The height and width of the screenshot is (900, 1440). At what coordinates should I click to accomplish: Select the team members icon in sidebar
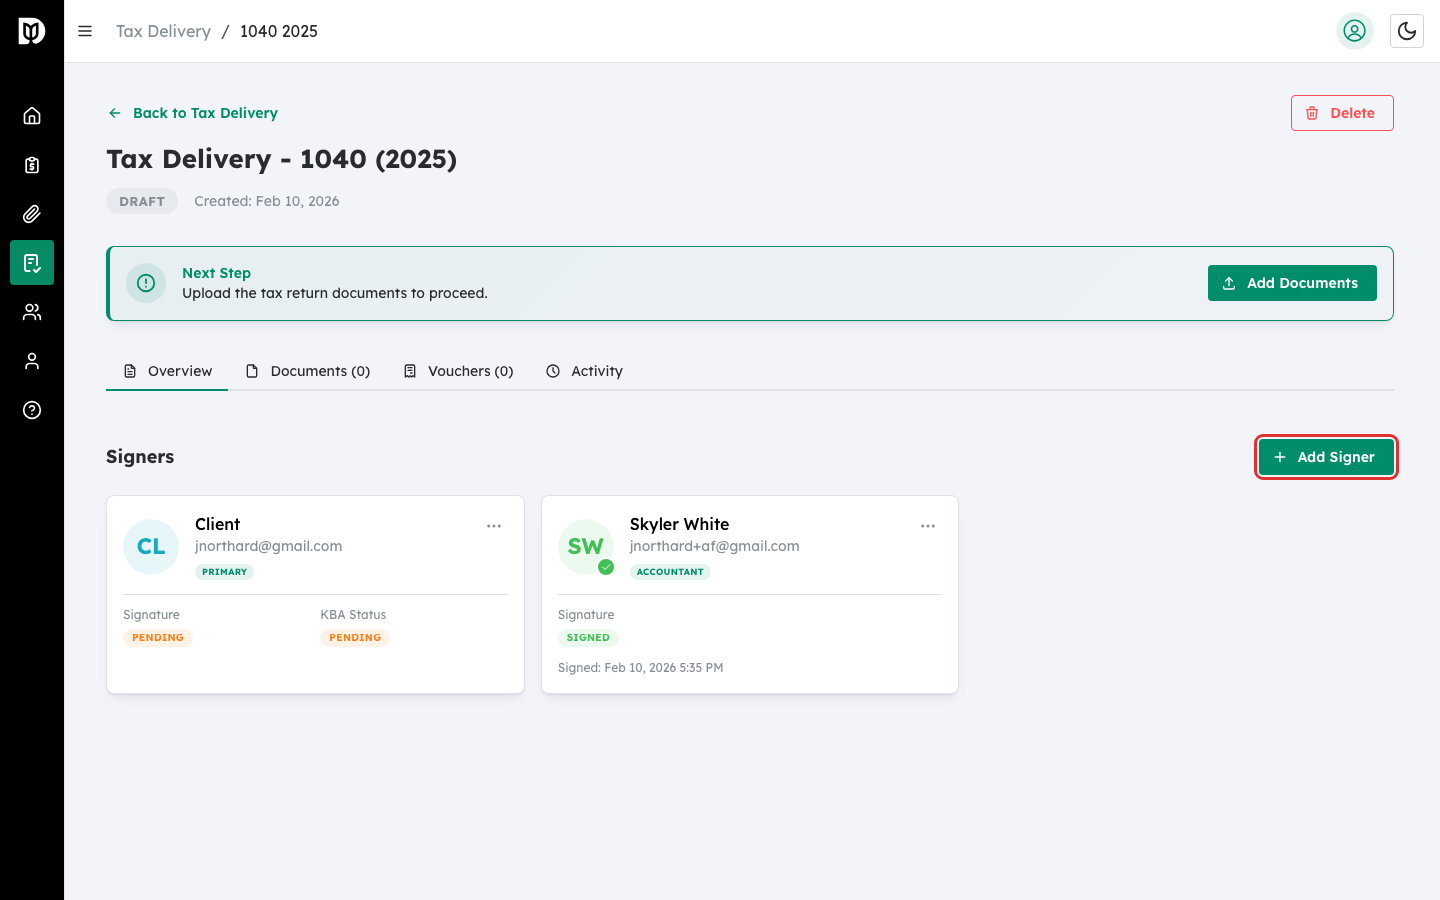coord(31,311)
